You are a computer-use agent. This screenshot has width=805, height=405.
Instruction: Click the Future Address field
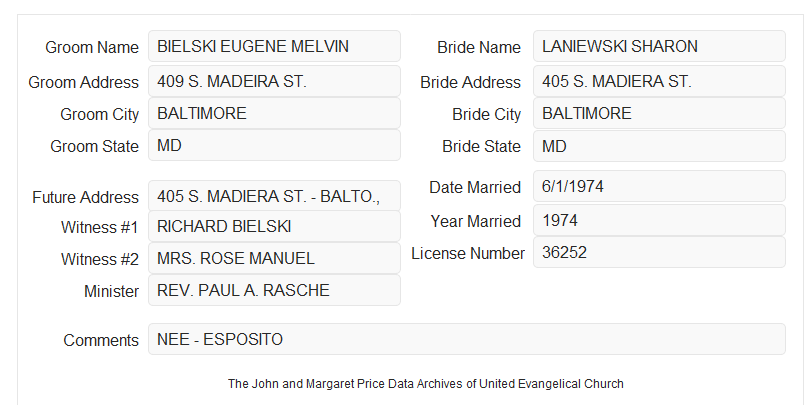(274, 196)
